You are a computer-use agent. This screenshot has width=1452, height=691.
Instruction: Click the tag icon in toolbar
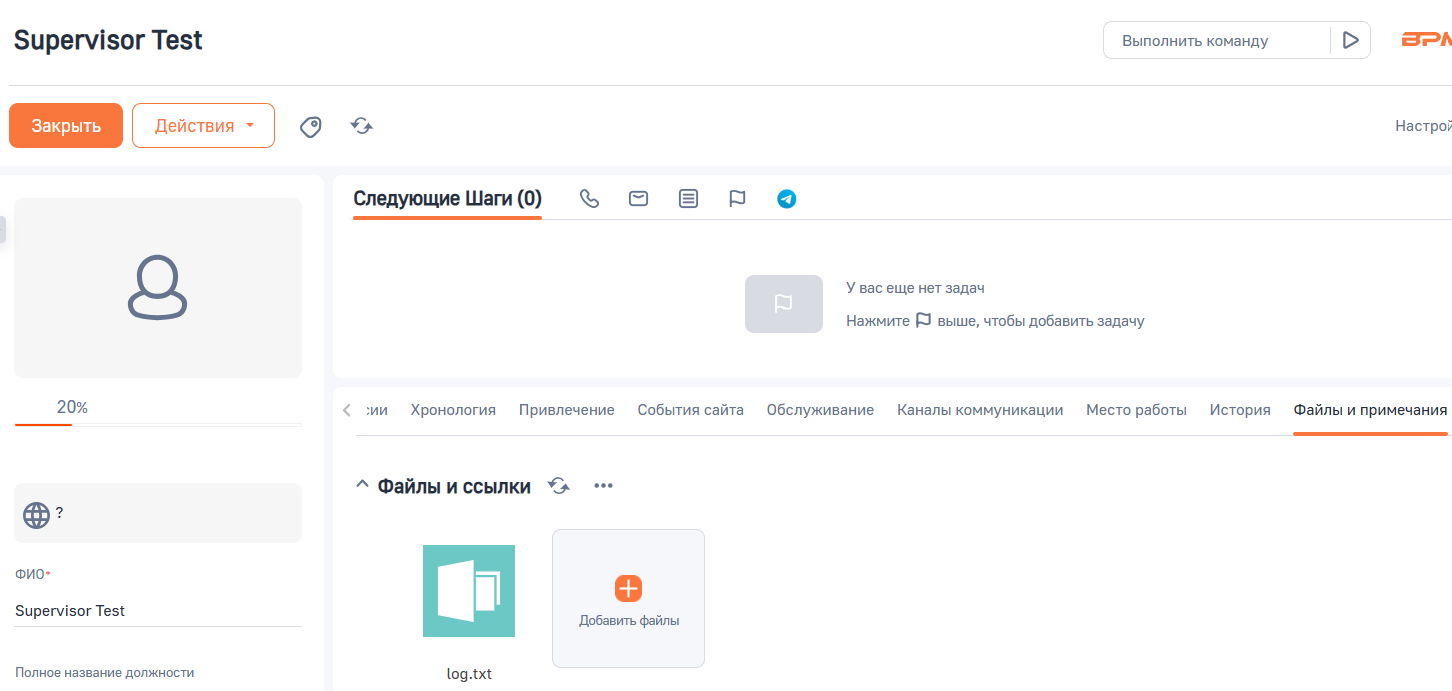coord(311,127)
